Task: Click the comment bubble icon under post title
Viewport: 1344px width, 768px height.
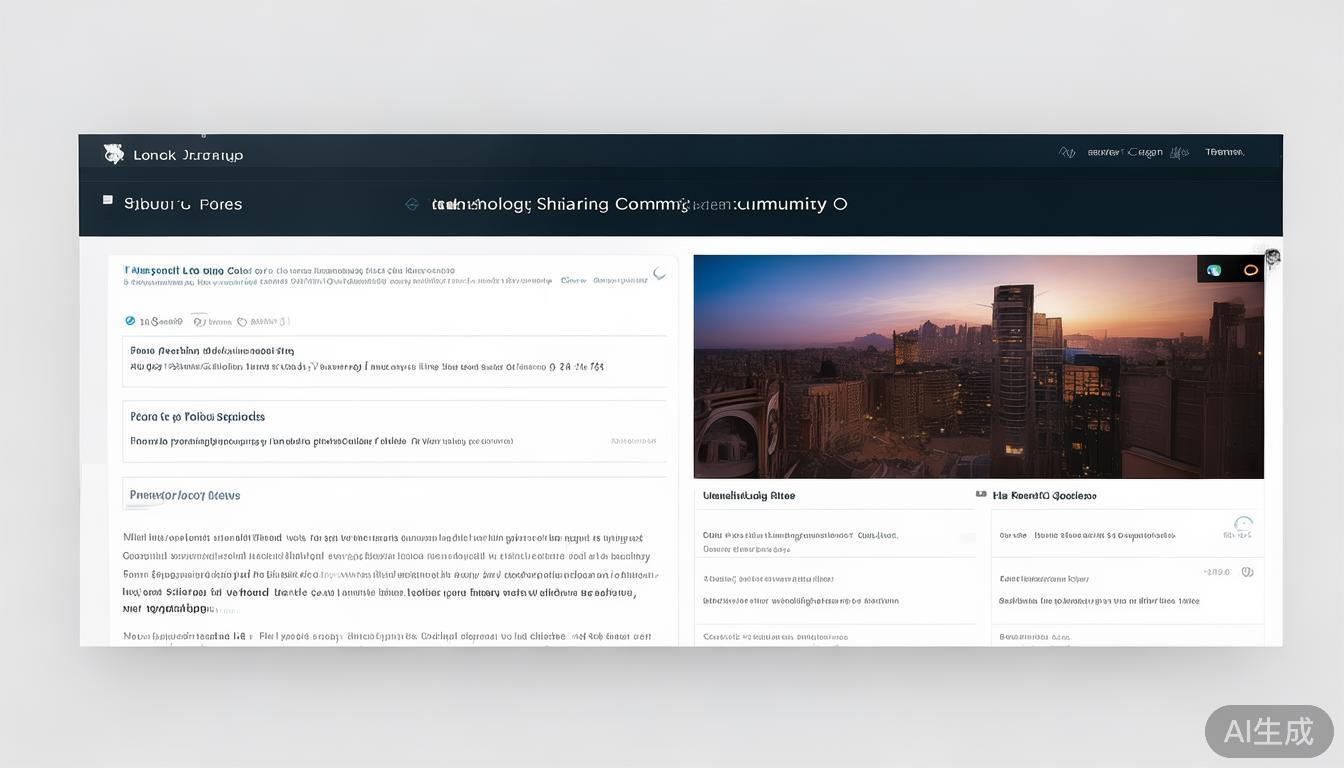Action: click(242, 322)
